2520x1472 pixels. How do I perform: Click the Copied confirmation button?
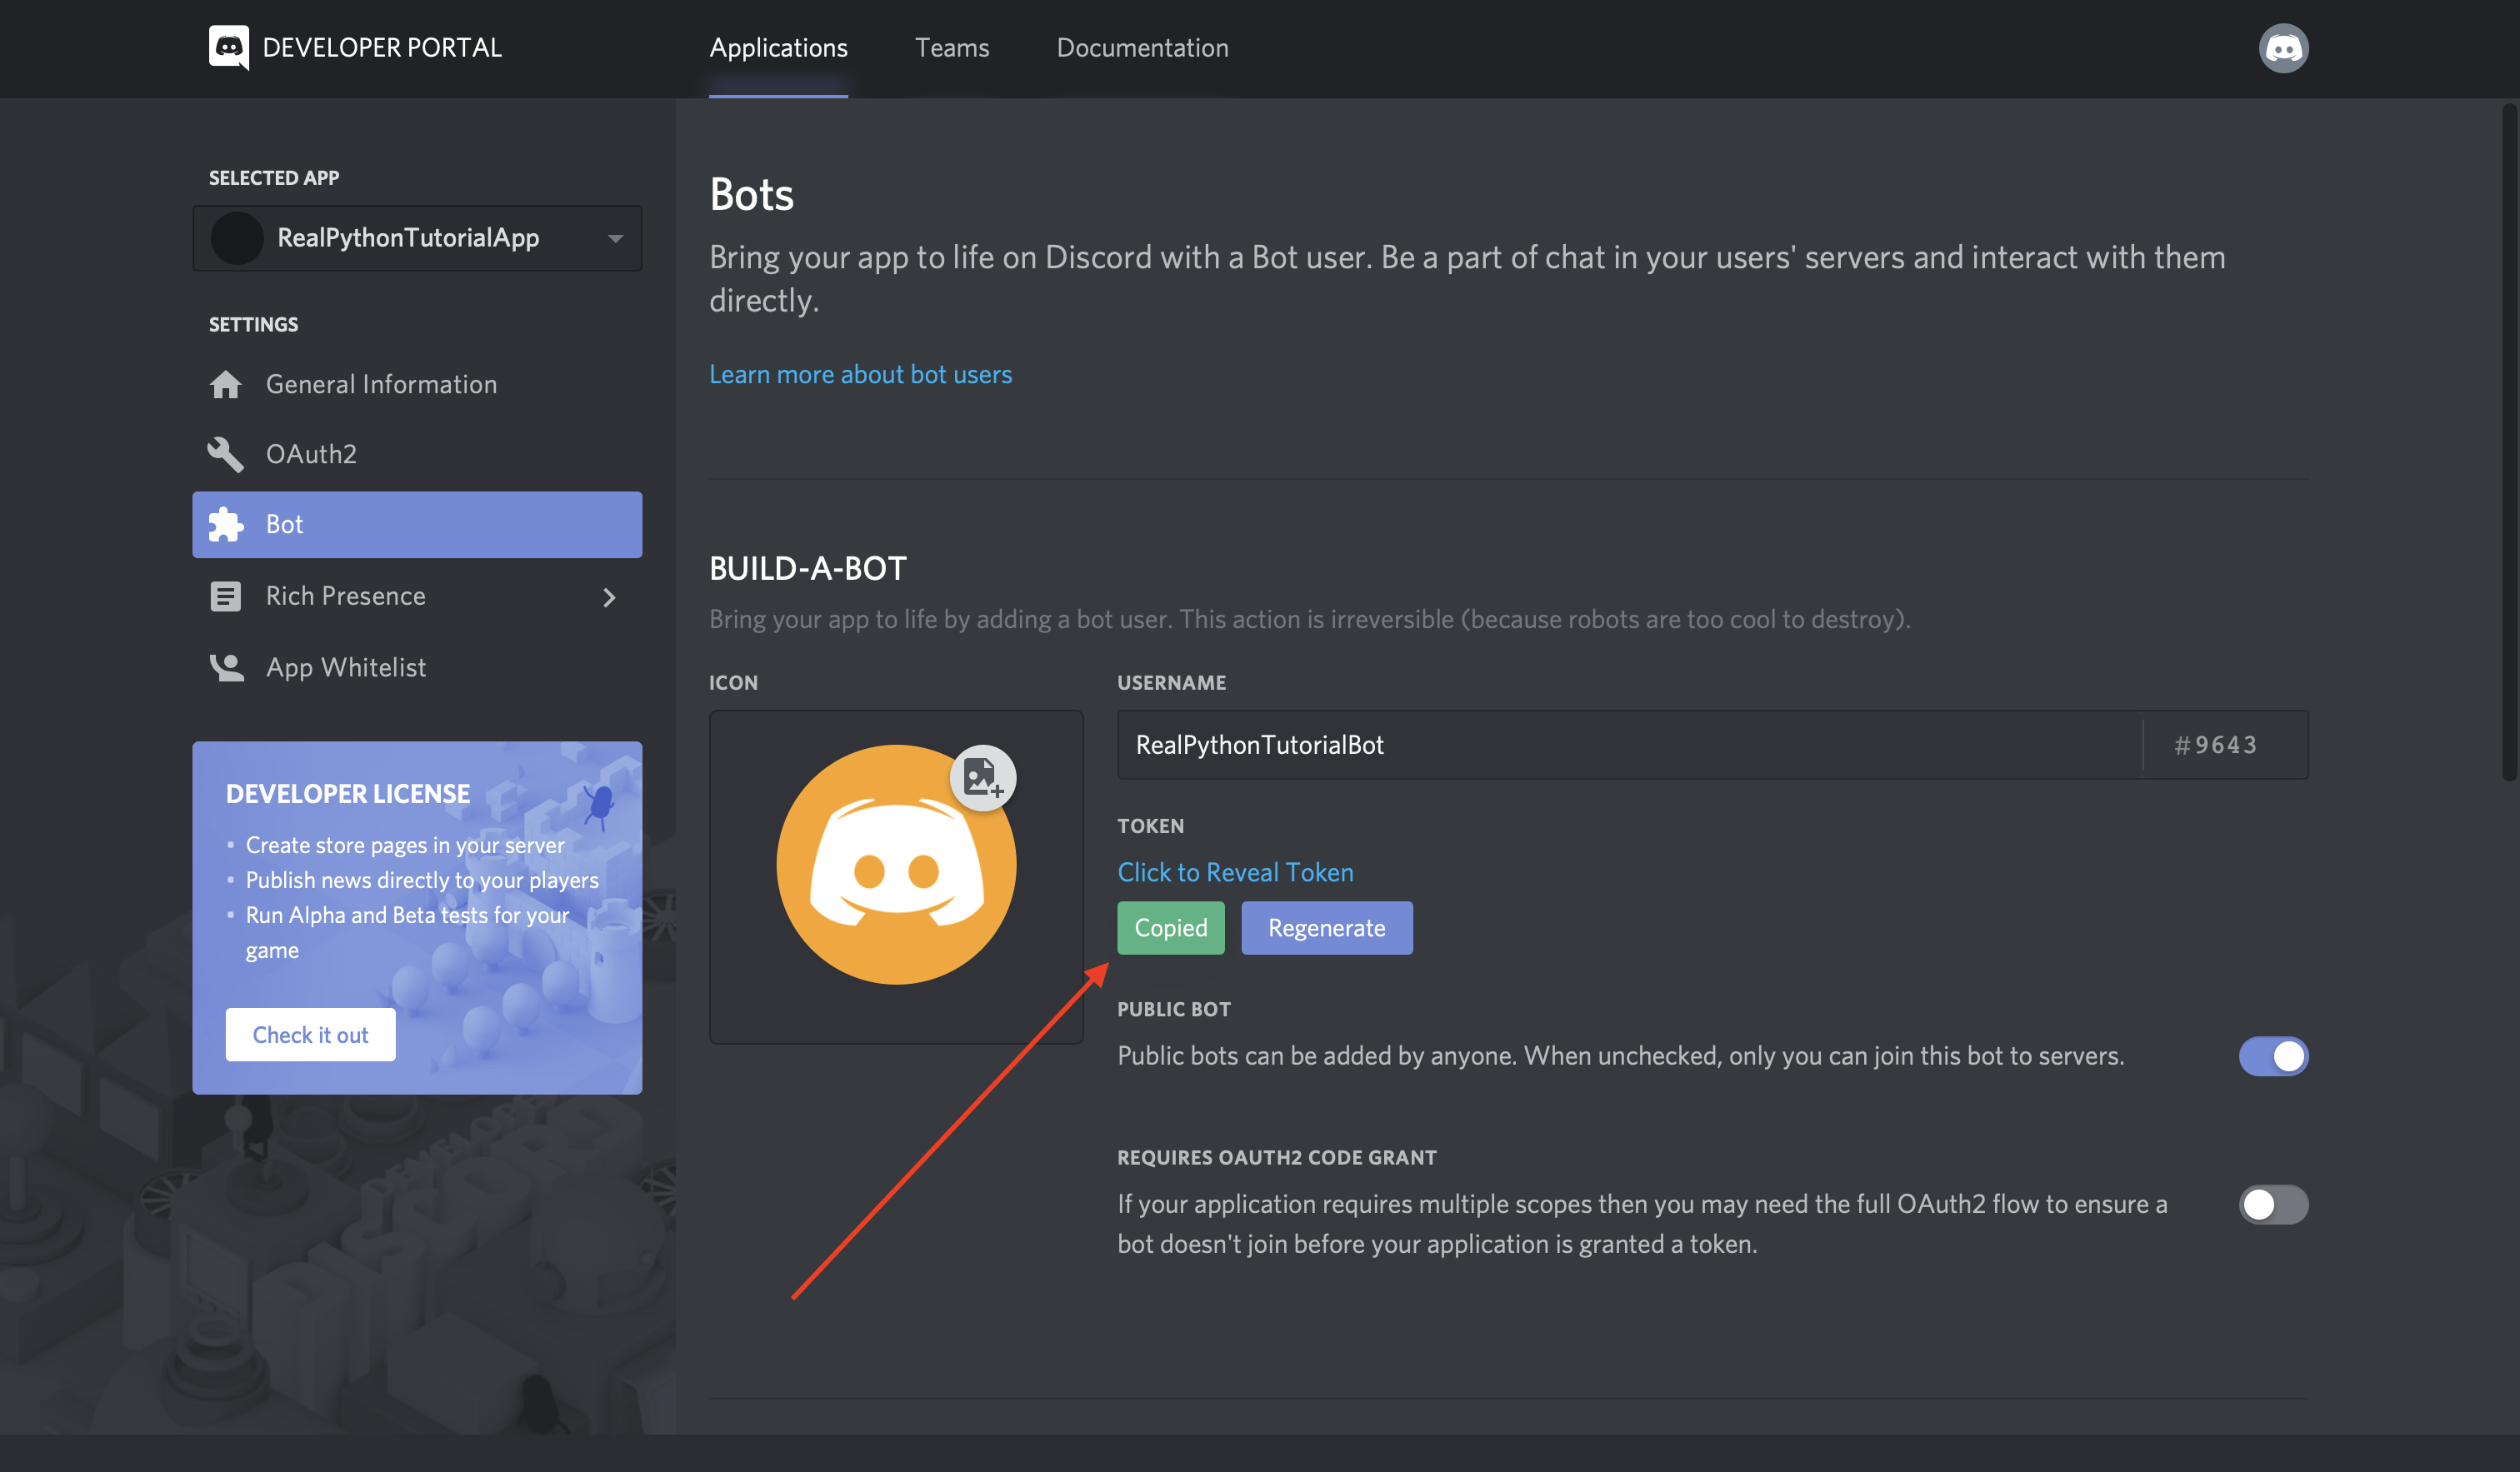[x=1171, y=927]
